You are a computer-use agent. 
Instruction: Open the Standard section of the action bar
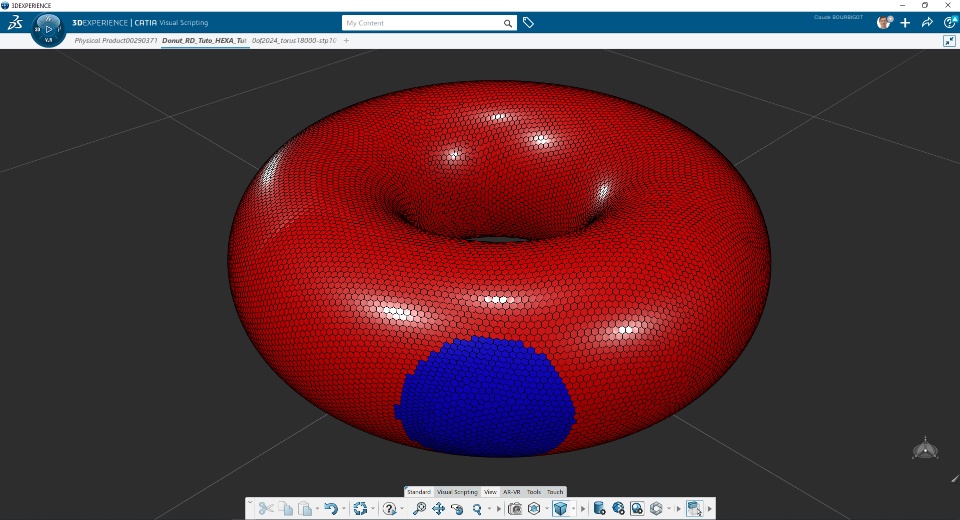point(419,492)
